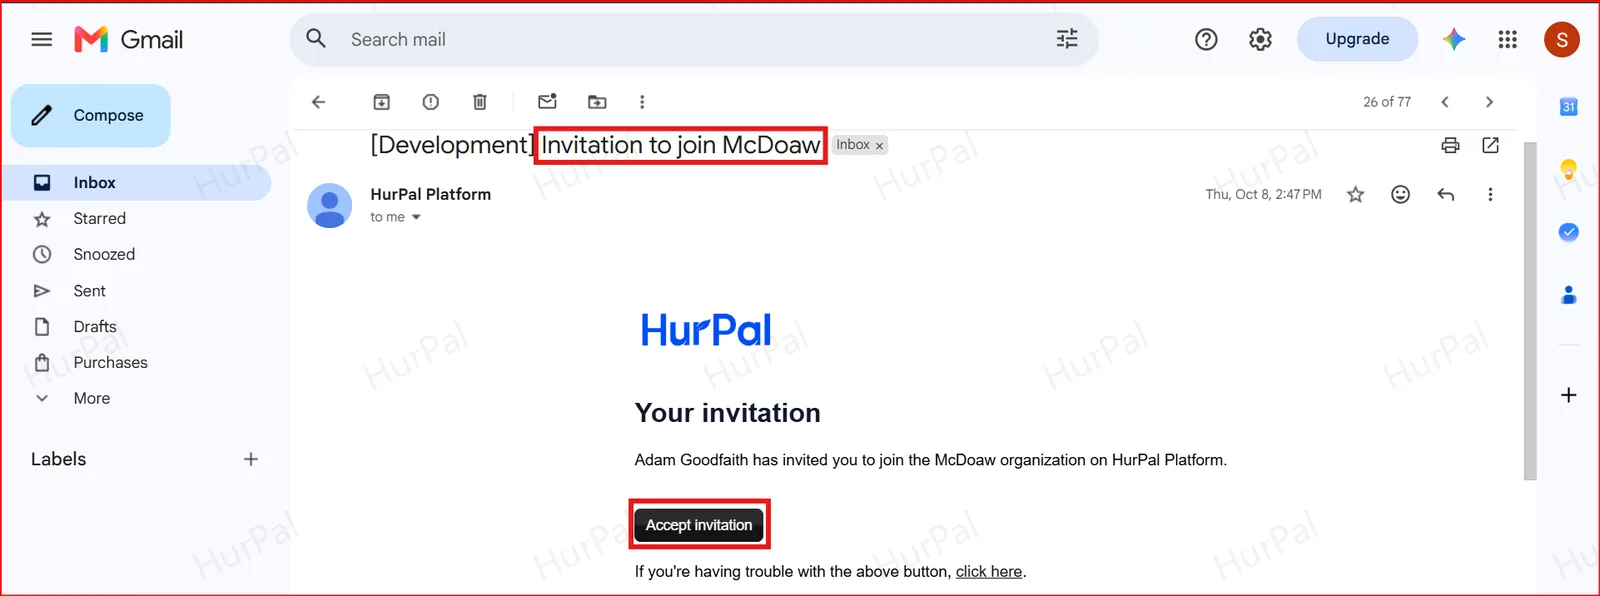Compose a new email
1600x596 pixels.
91,115
